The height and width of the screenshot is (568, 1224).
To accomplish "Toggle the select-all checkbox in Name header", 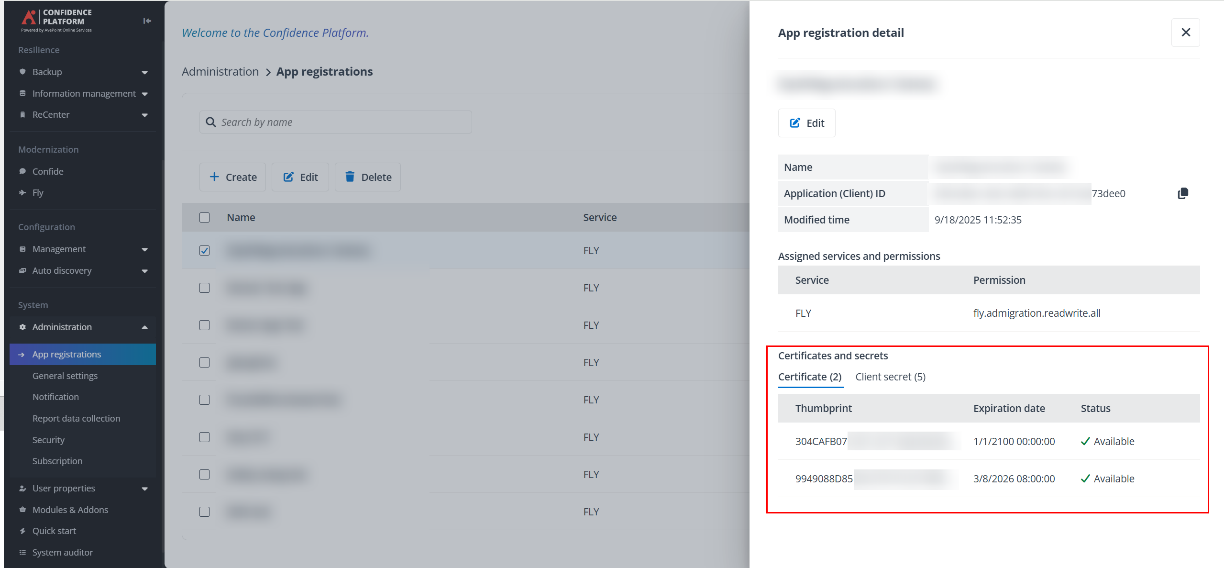I will [x=205, y=217].
